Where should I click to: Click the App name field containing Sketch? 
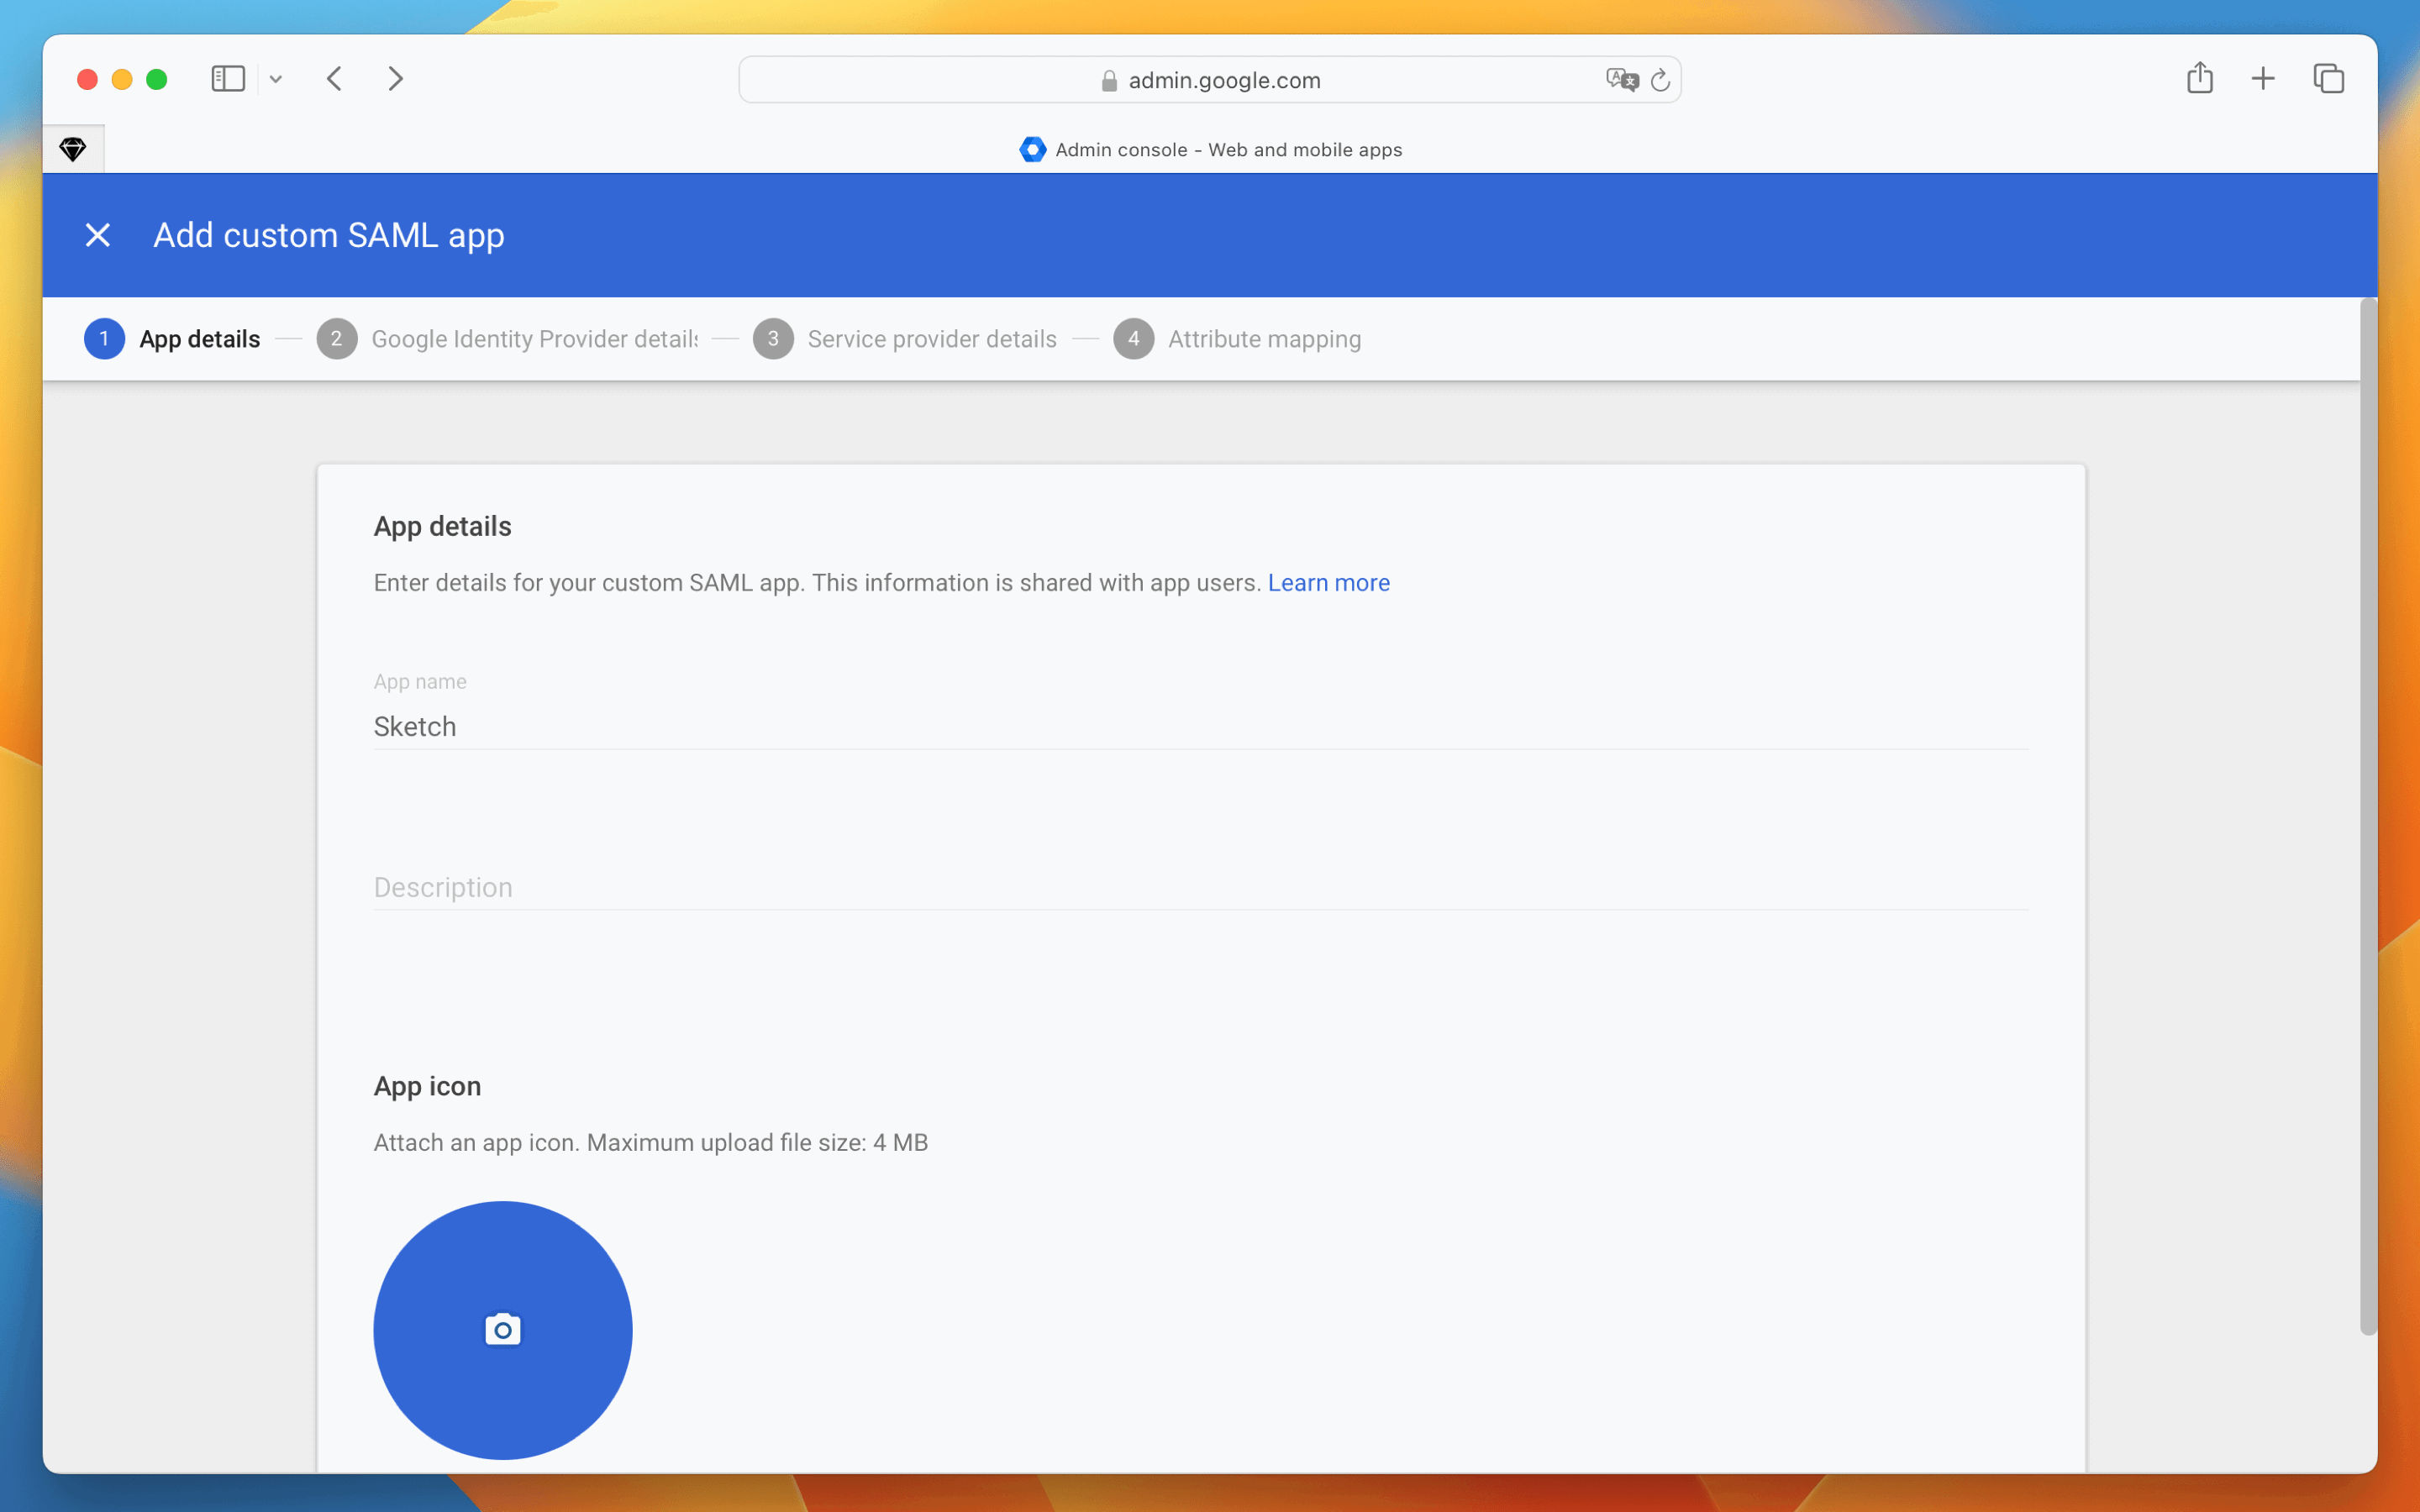pos(1200,726)
